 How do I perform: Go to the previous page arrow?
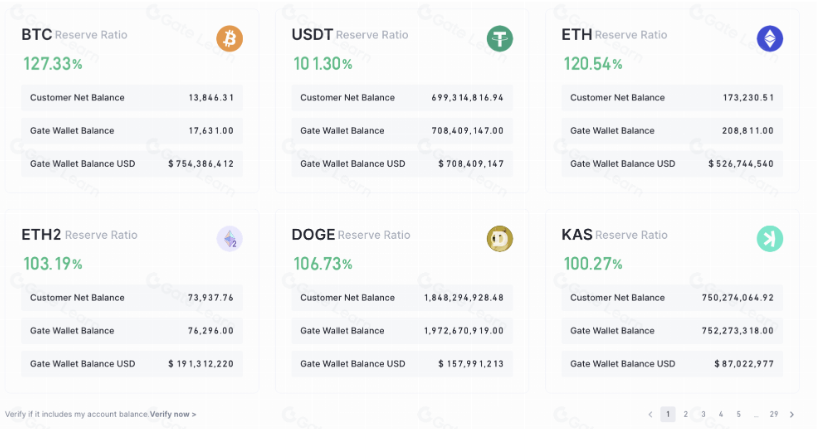point(650,414)
